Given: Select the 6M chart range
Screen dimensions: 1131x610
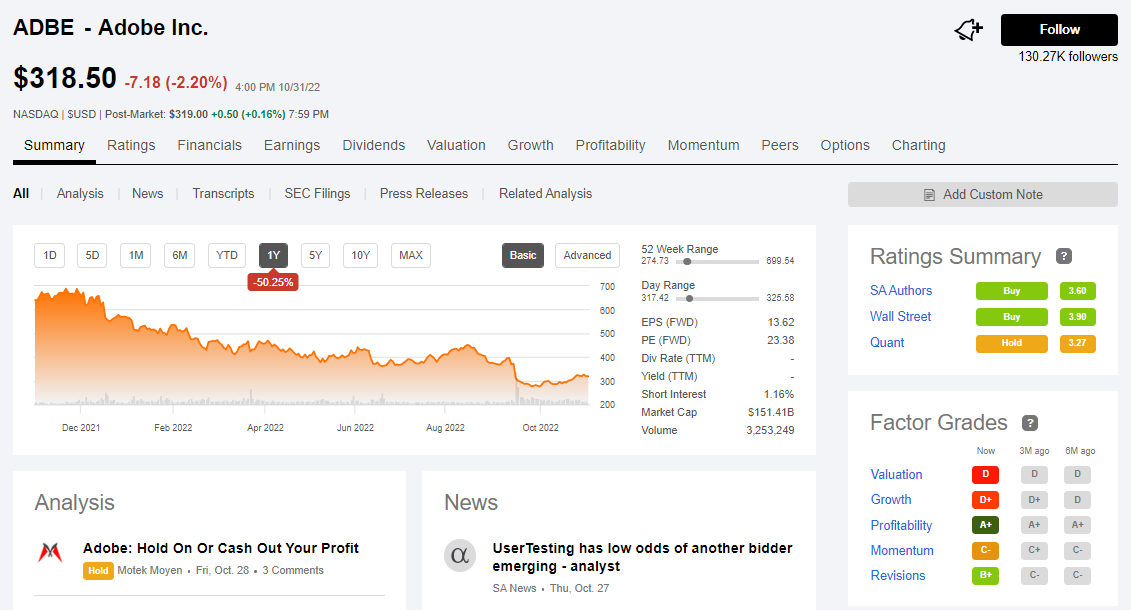Looking at the screenshot, I should tap(180, 255).
